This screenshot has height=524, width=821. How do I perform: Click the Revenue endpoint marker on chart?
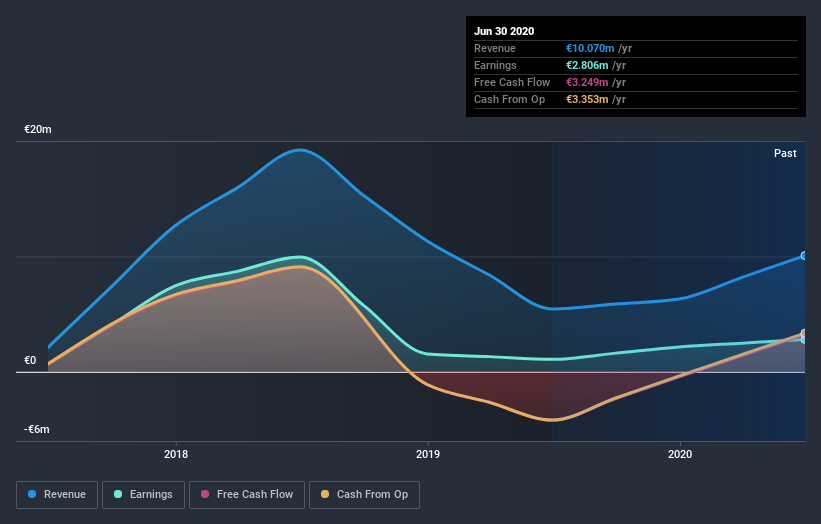point(804,256)
